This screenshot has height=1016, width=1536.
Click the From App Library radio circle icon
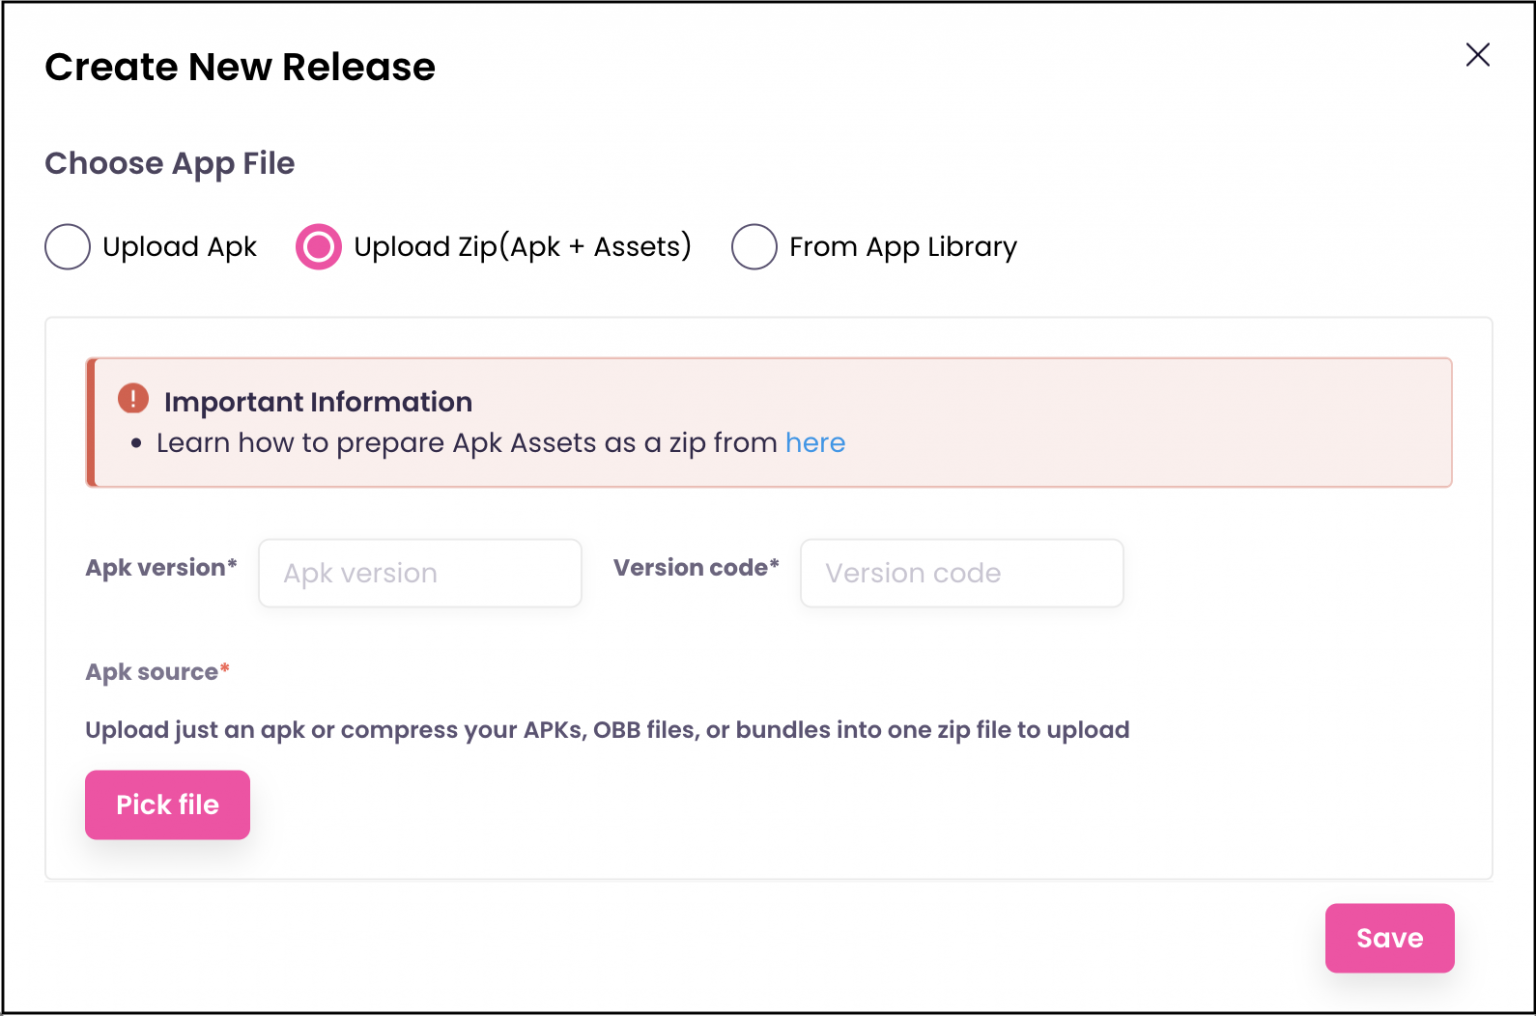click(754, 247)
